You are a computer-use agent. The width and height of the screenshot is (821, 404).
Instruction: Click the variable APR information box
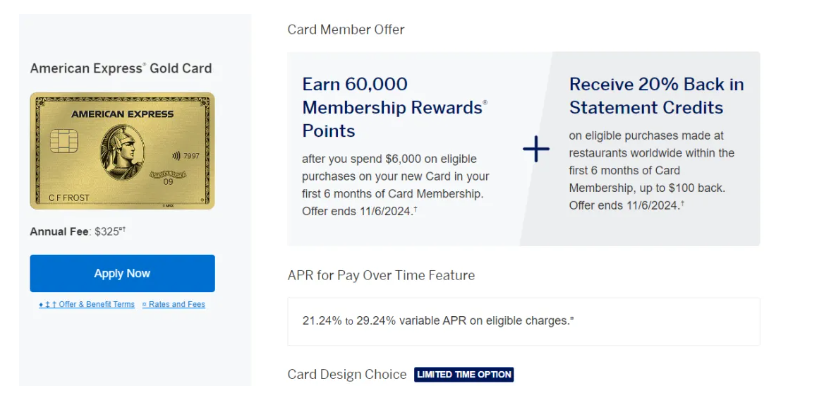pos(523,321)
